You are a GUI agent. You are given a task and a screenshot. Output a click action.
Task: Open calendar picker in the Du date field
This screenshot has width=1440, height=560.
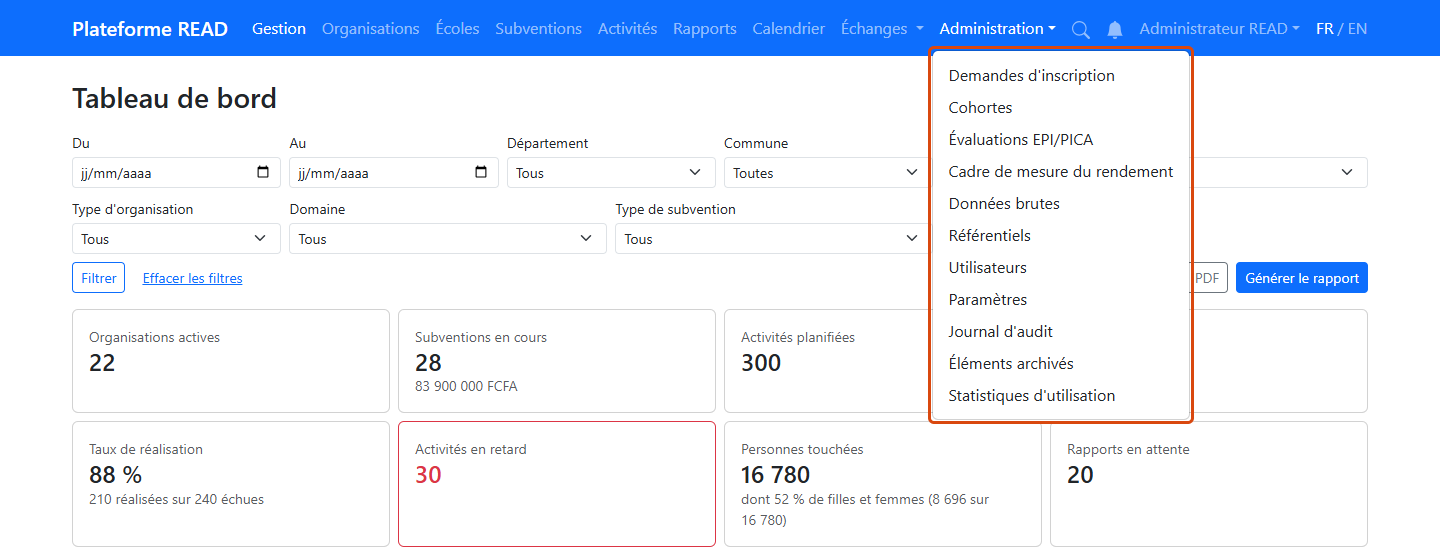(263, 172)
